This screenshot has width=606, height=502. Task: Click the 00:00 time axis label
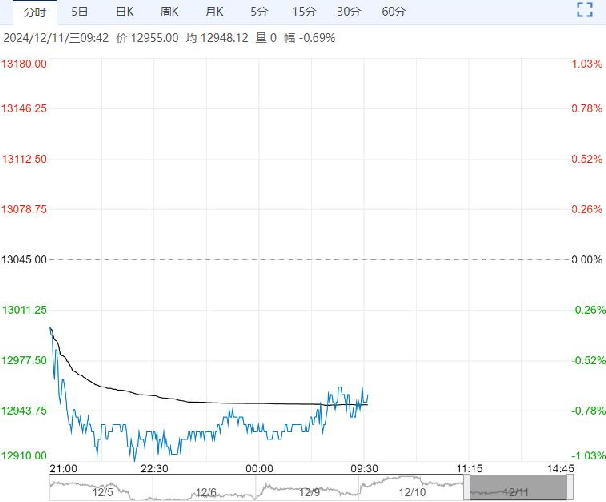pos(259,468)
